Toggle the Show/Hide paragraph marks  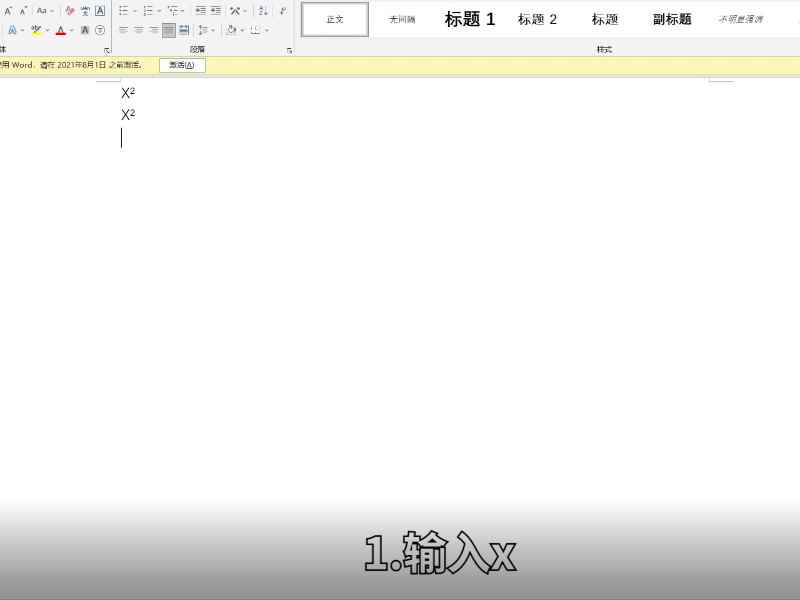pyautogui.click(x=283, y=9)
